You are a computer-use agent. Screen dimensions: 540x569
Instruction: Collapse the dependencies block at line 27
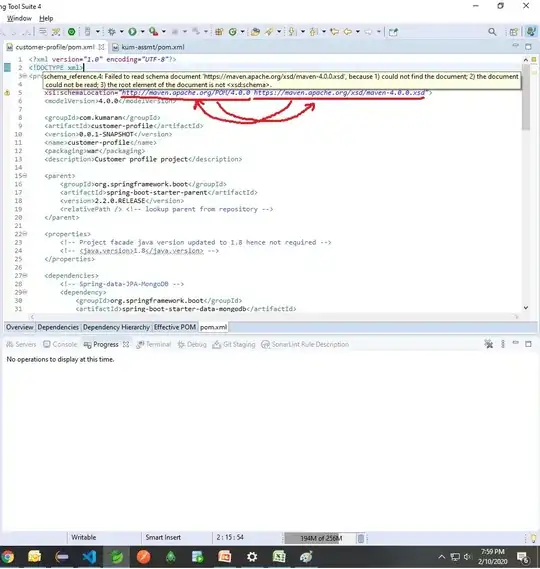(25, 276)
